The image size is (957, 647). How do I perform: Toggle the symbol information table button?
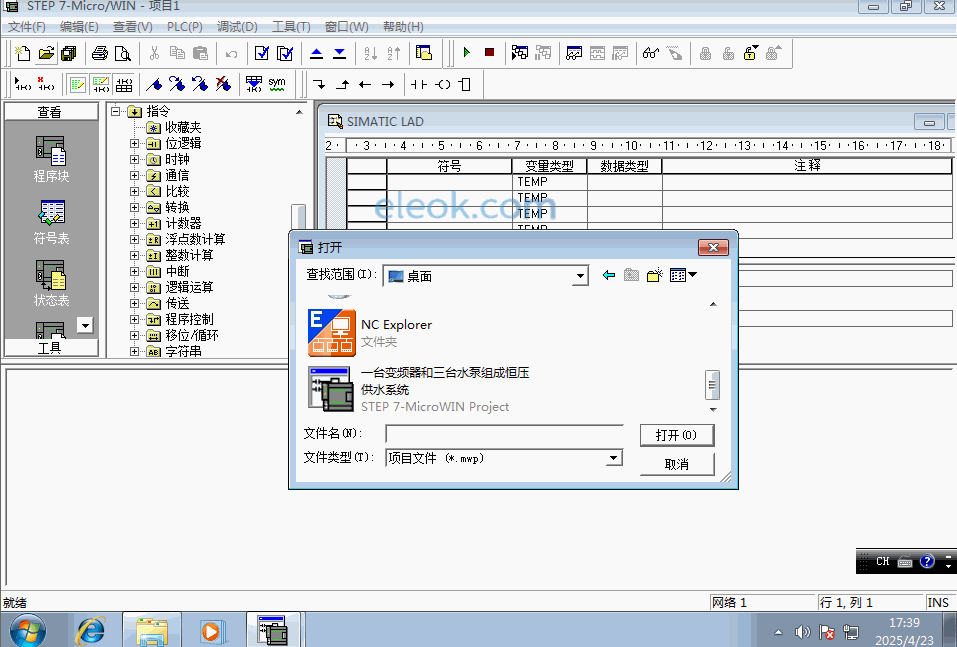(x=124, y=84)
